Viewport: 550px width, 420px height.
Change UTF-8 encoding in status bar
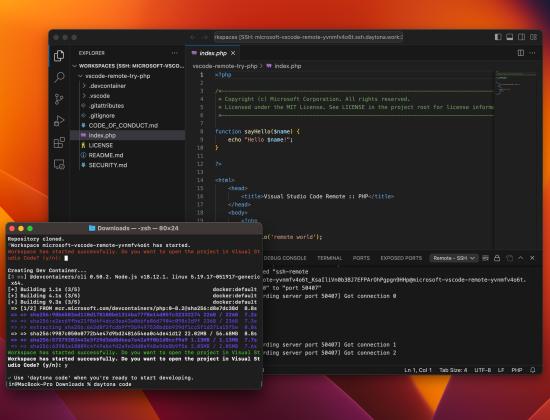[483, 370]
